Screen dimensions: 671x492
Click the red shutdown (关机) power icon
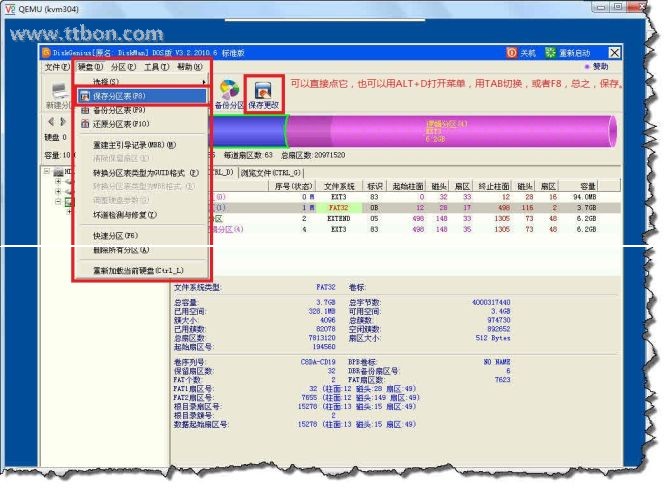pyautogui.click(x=511, y=53)
